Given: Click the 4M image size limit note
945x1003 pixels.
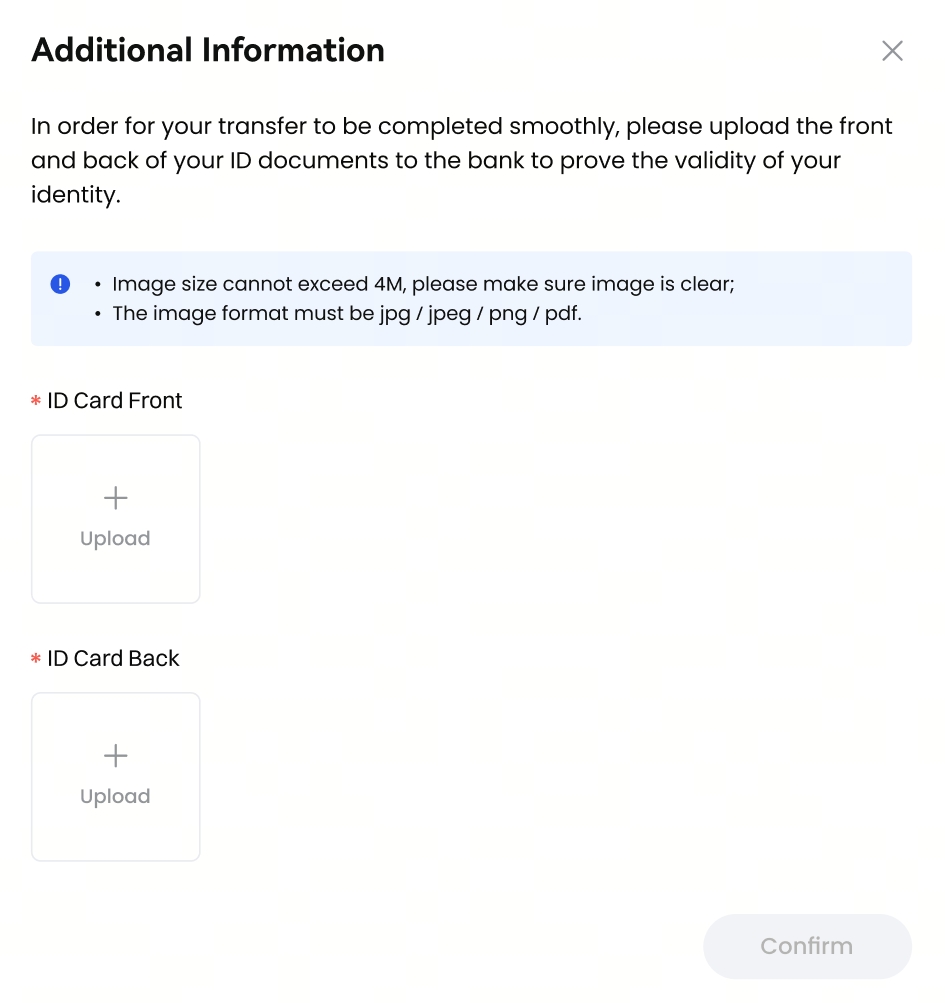Looking at the screenshot, I should coord(424,284).
